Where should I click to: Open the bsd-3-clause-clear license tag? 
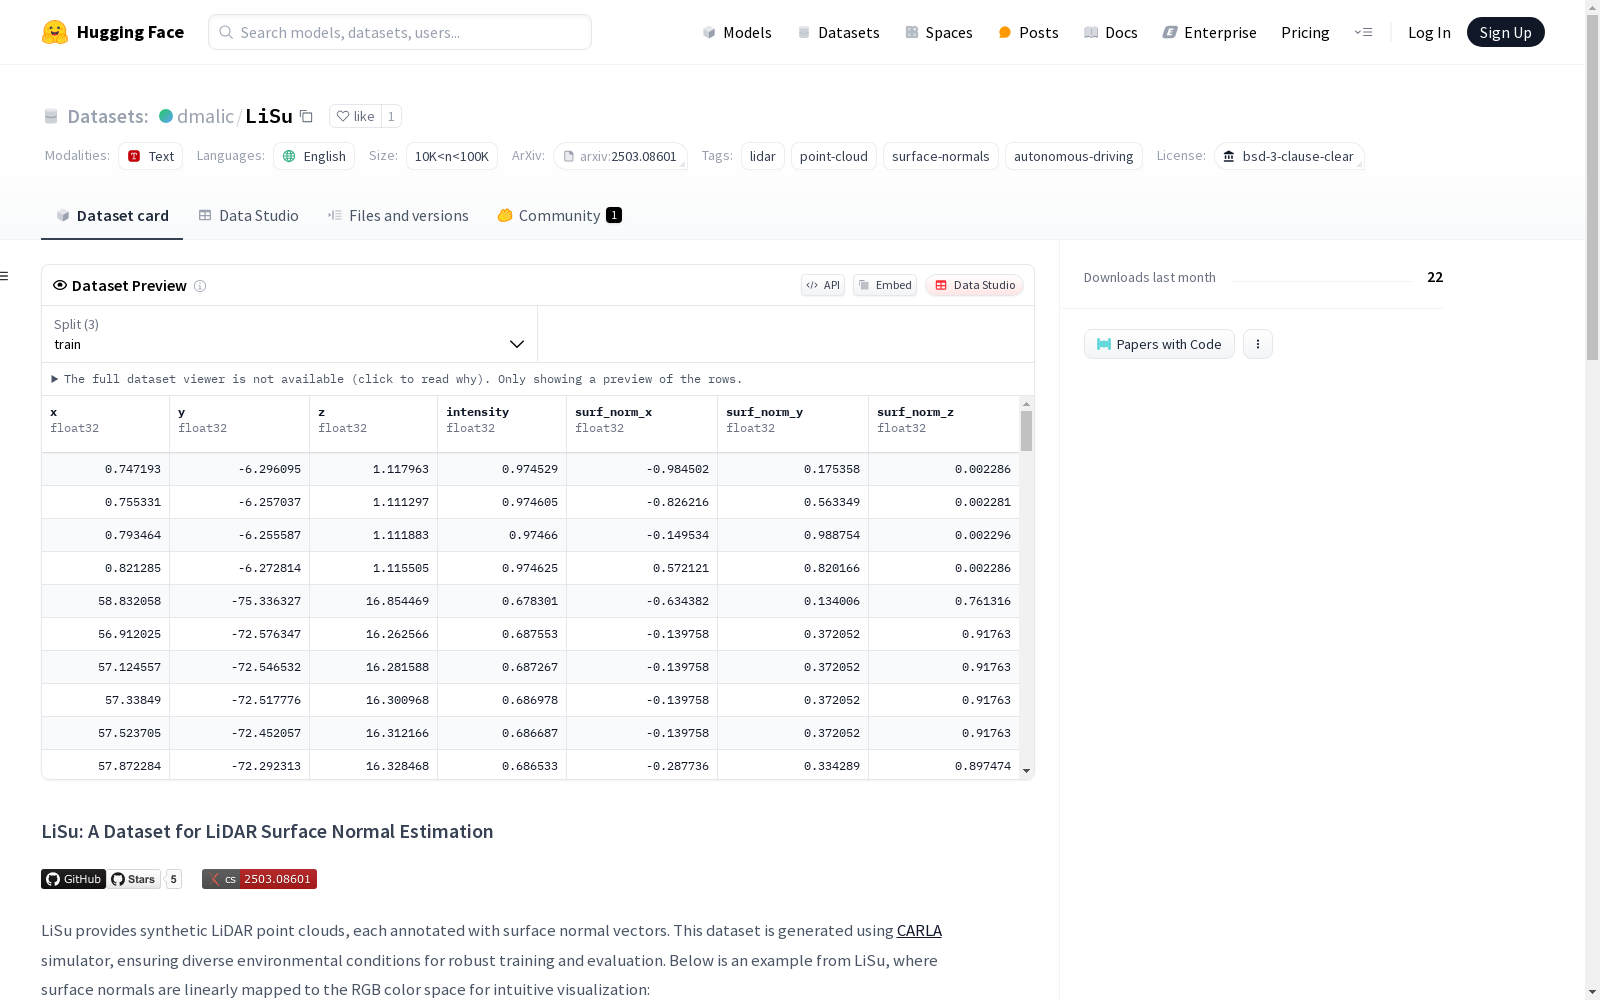1289,156
